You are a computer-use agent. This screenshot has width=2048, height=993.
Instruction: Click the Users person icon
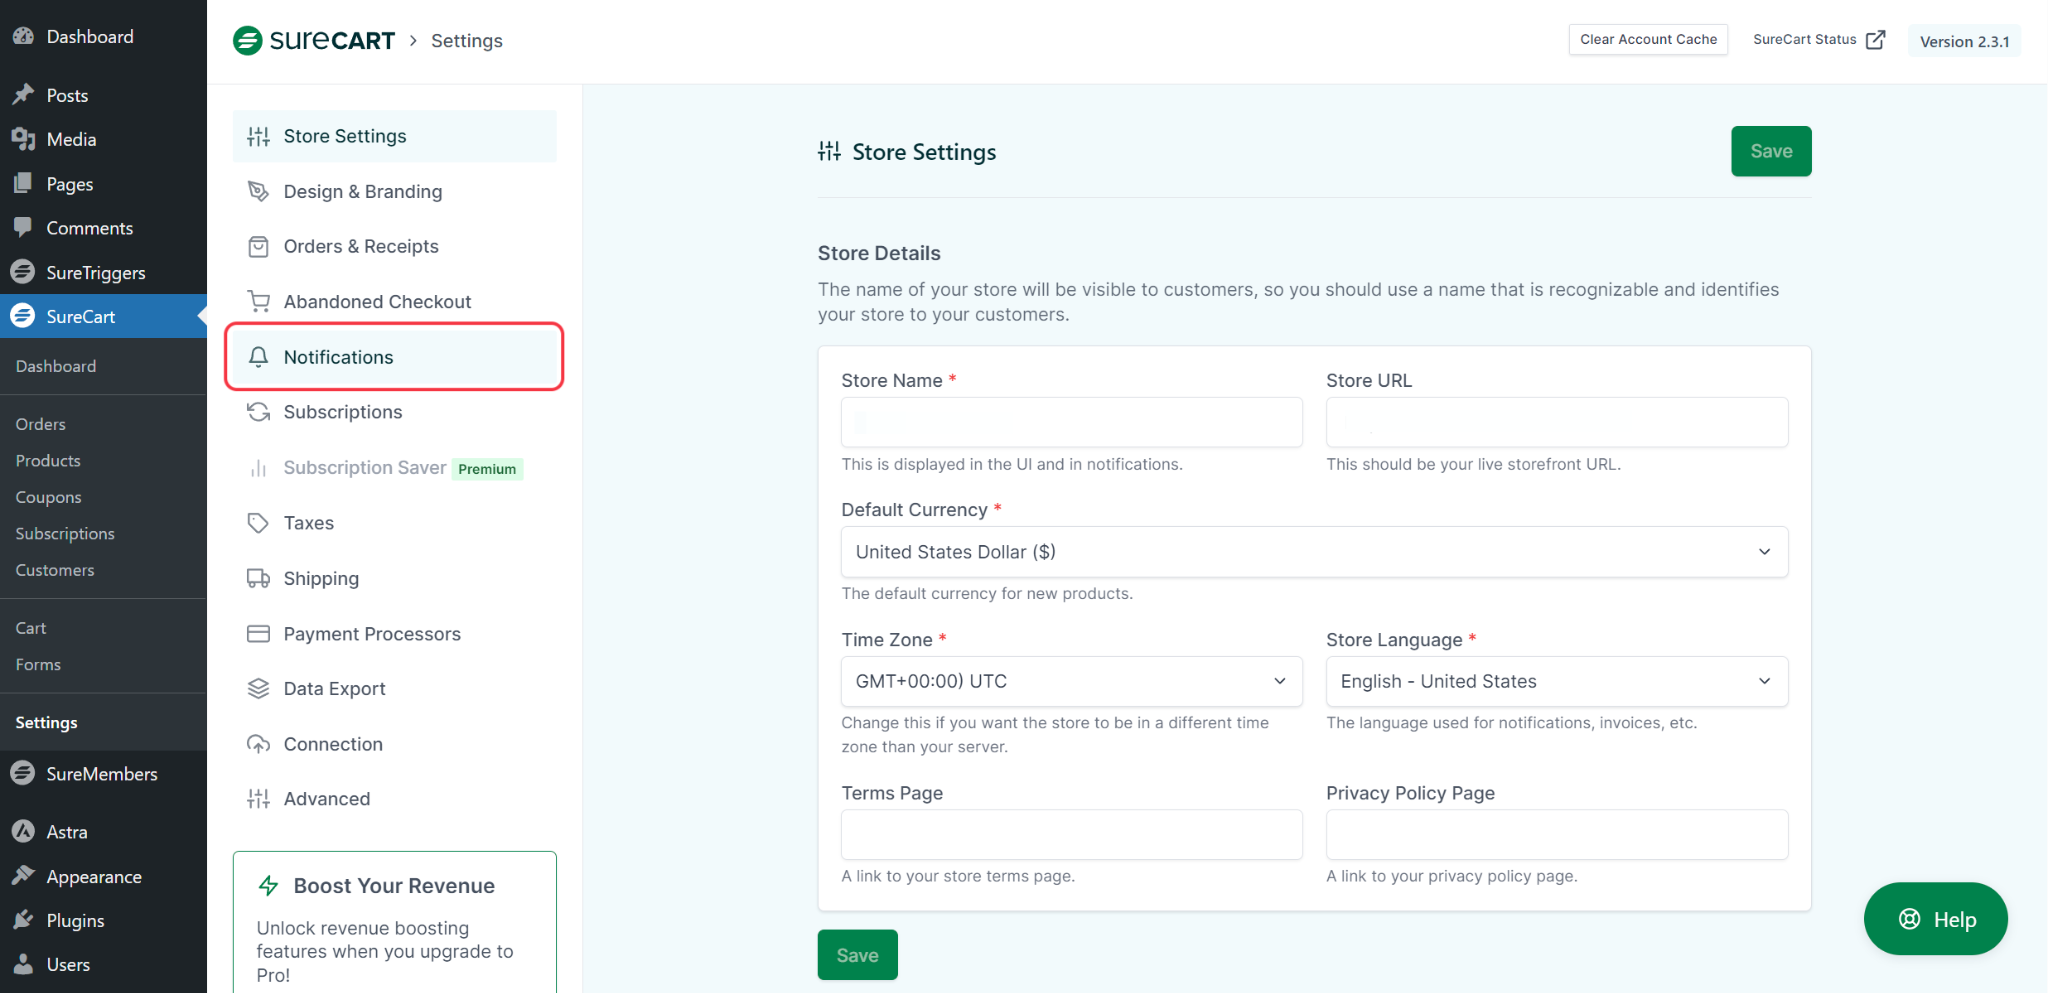pos(23,964)
